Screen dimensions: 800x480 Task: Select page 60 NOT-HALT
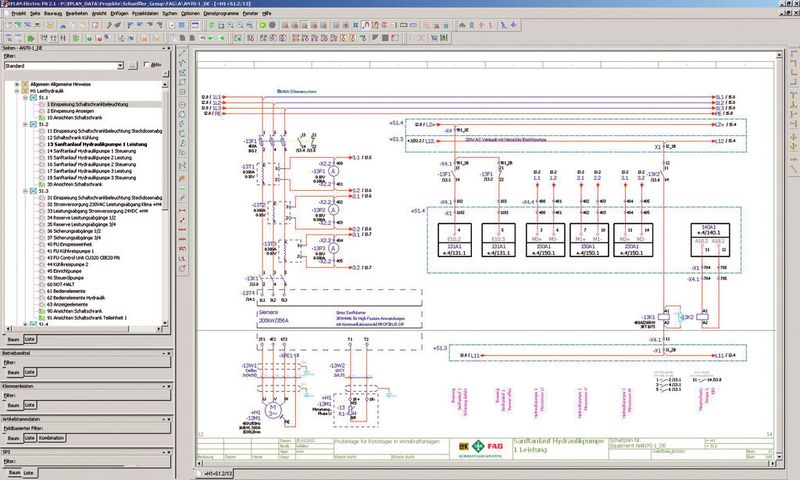point(61,284)
